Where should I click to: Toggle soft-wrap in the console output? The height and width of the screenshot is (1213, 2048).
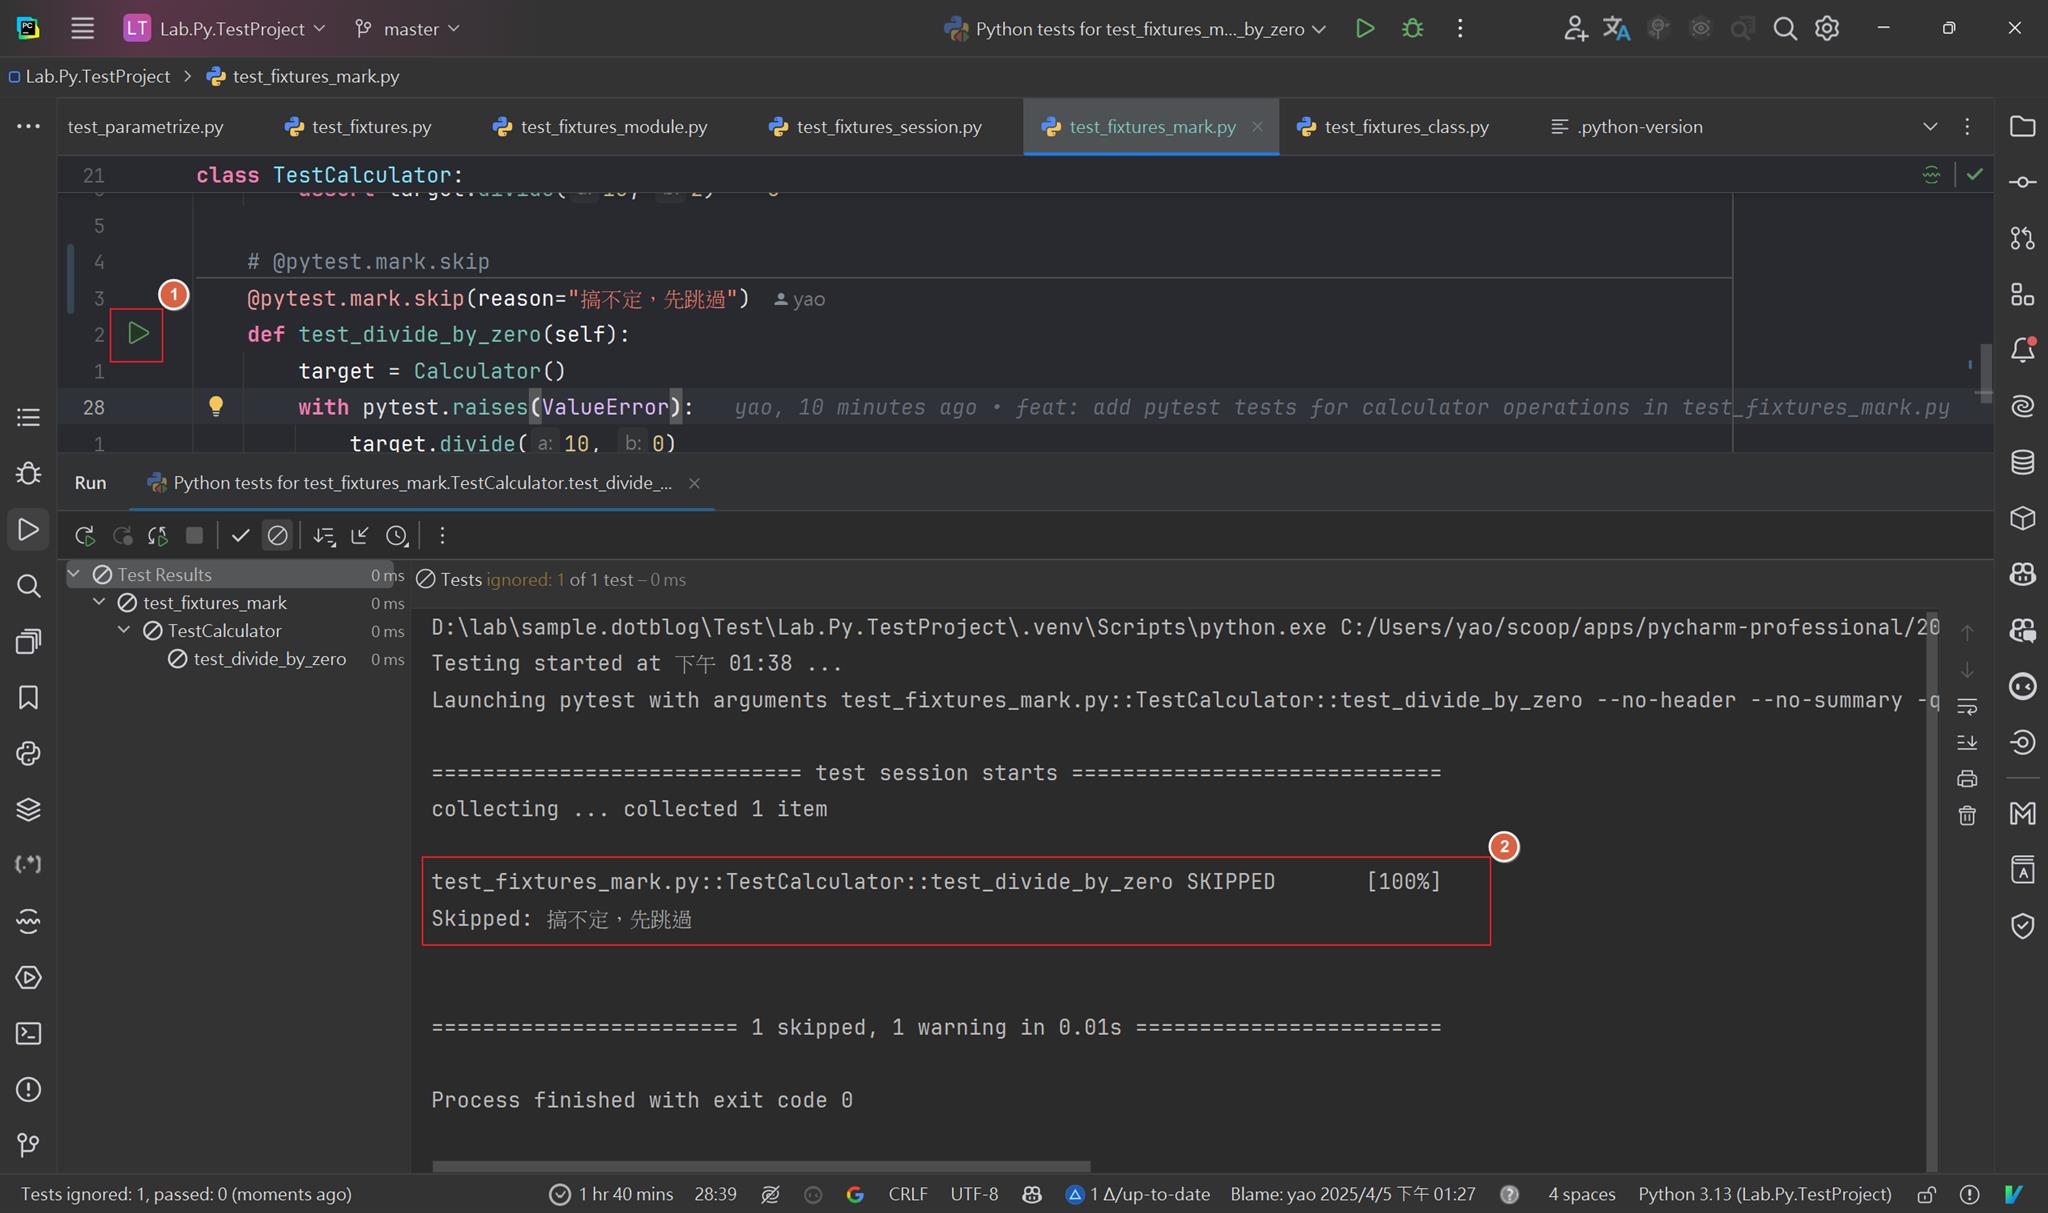point(1967,707)
